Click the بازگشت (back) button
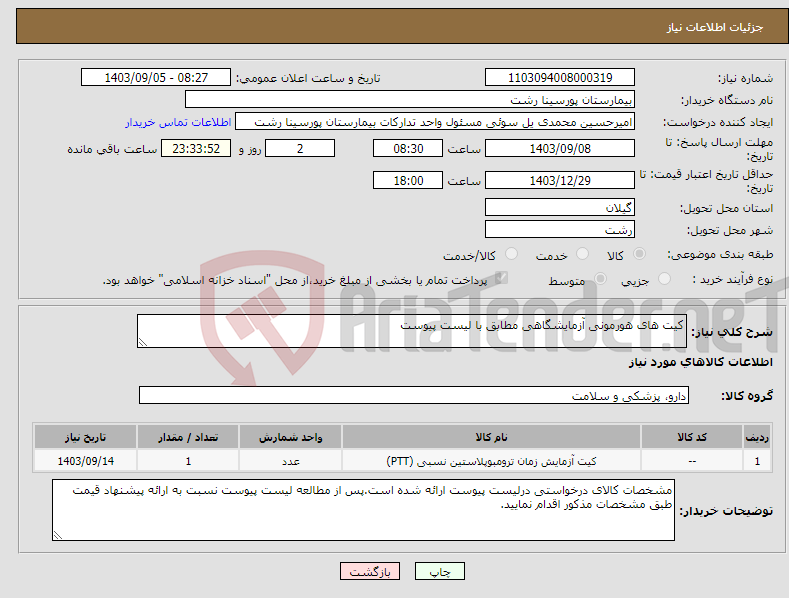The height and width of the screenshot is (598, 789). (370, 571)
